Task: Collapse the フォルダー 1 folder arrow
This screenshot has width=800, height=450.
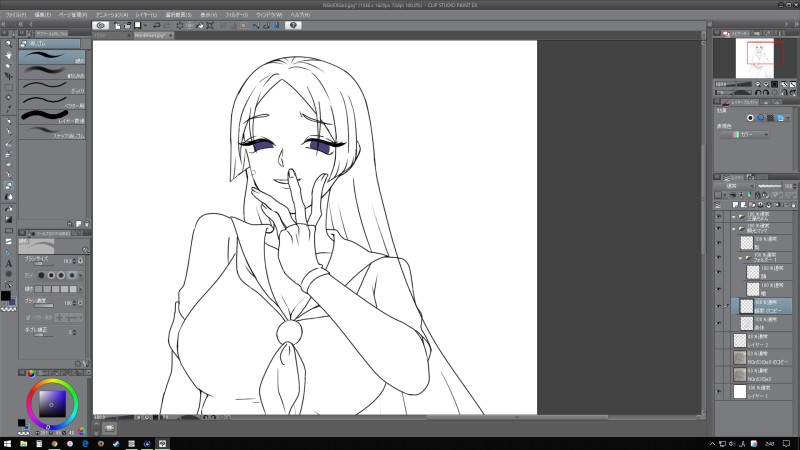Action: click(740, 258)
